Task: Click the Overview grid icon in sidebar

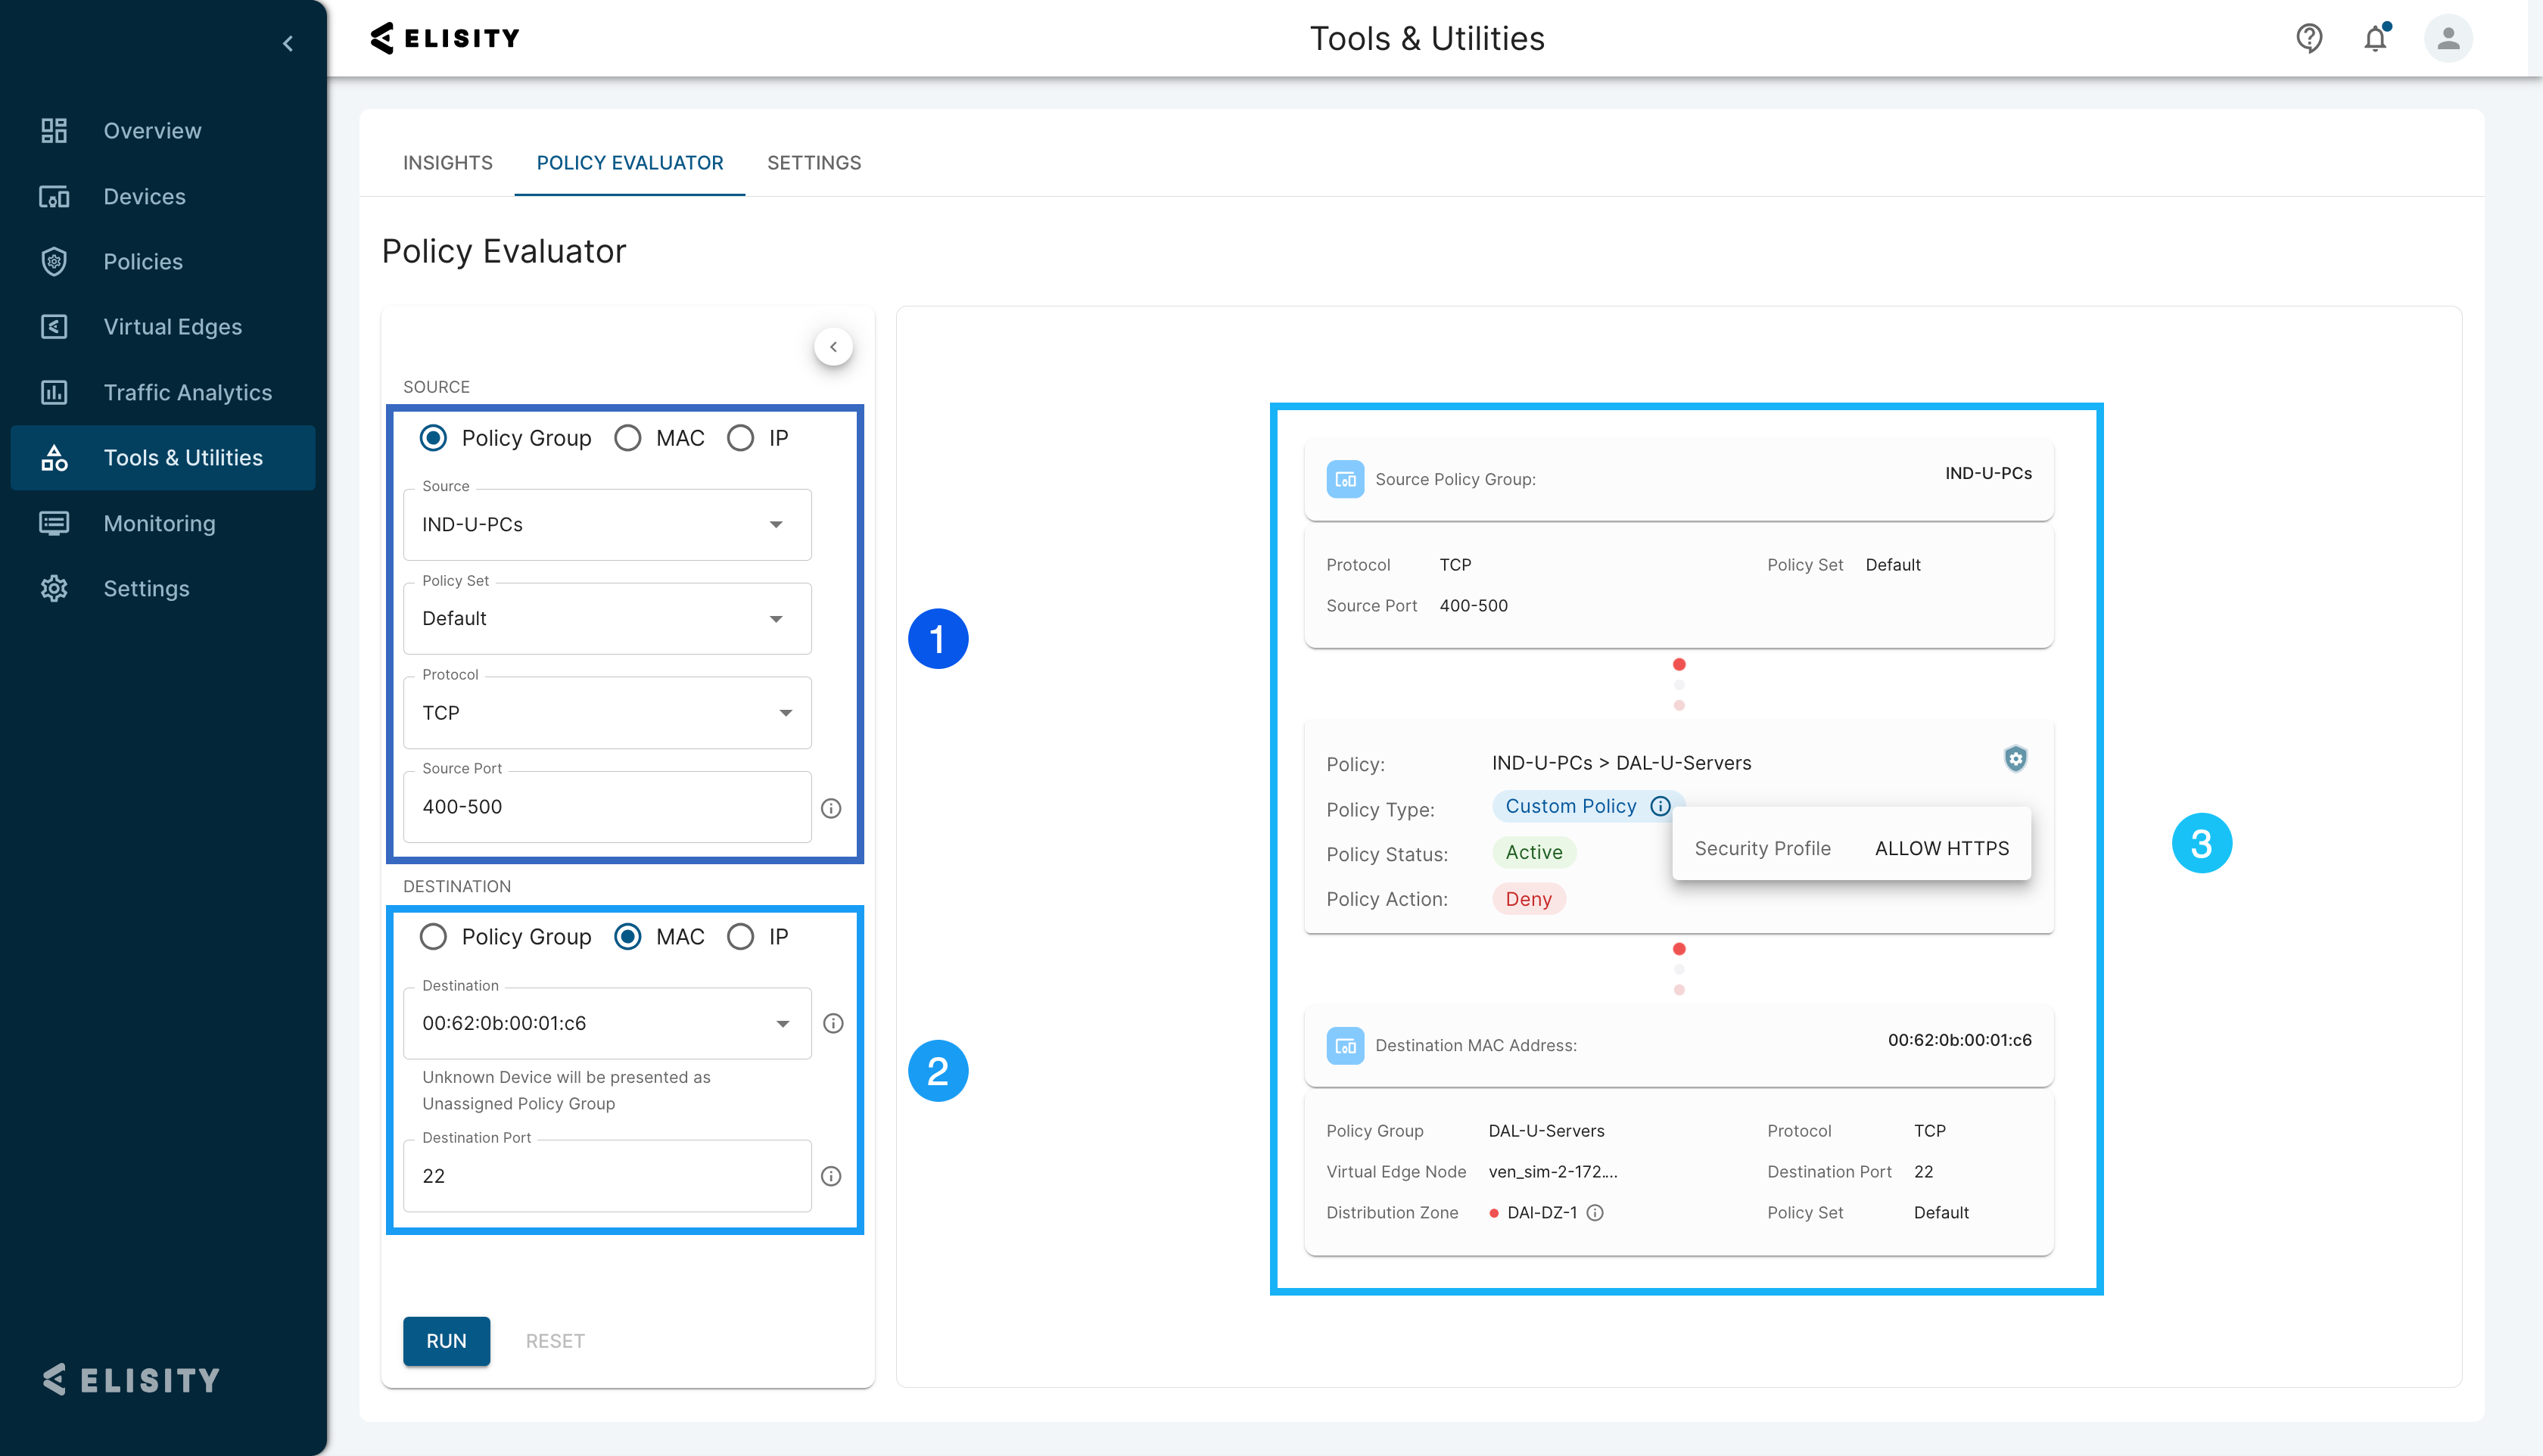Action: pos(54,131)
